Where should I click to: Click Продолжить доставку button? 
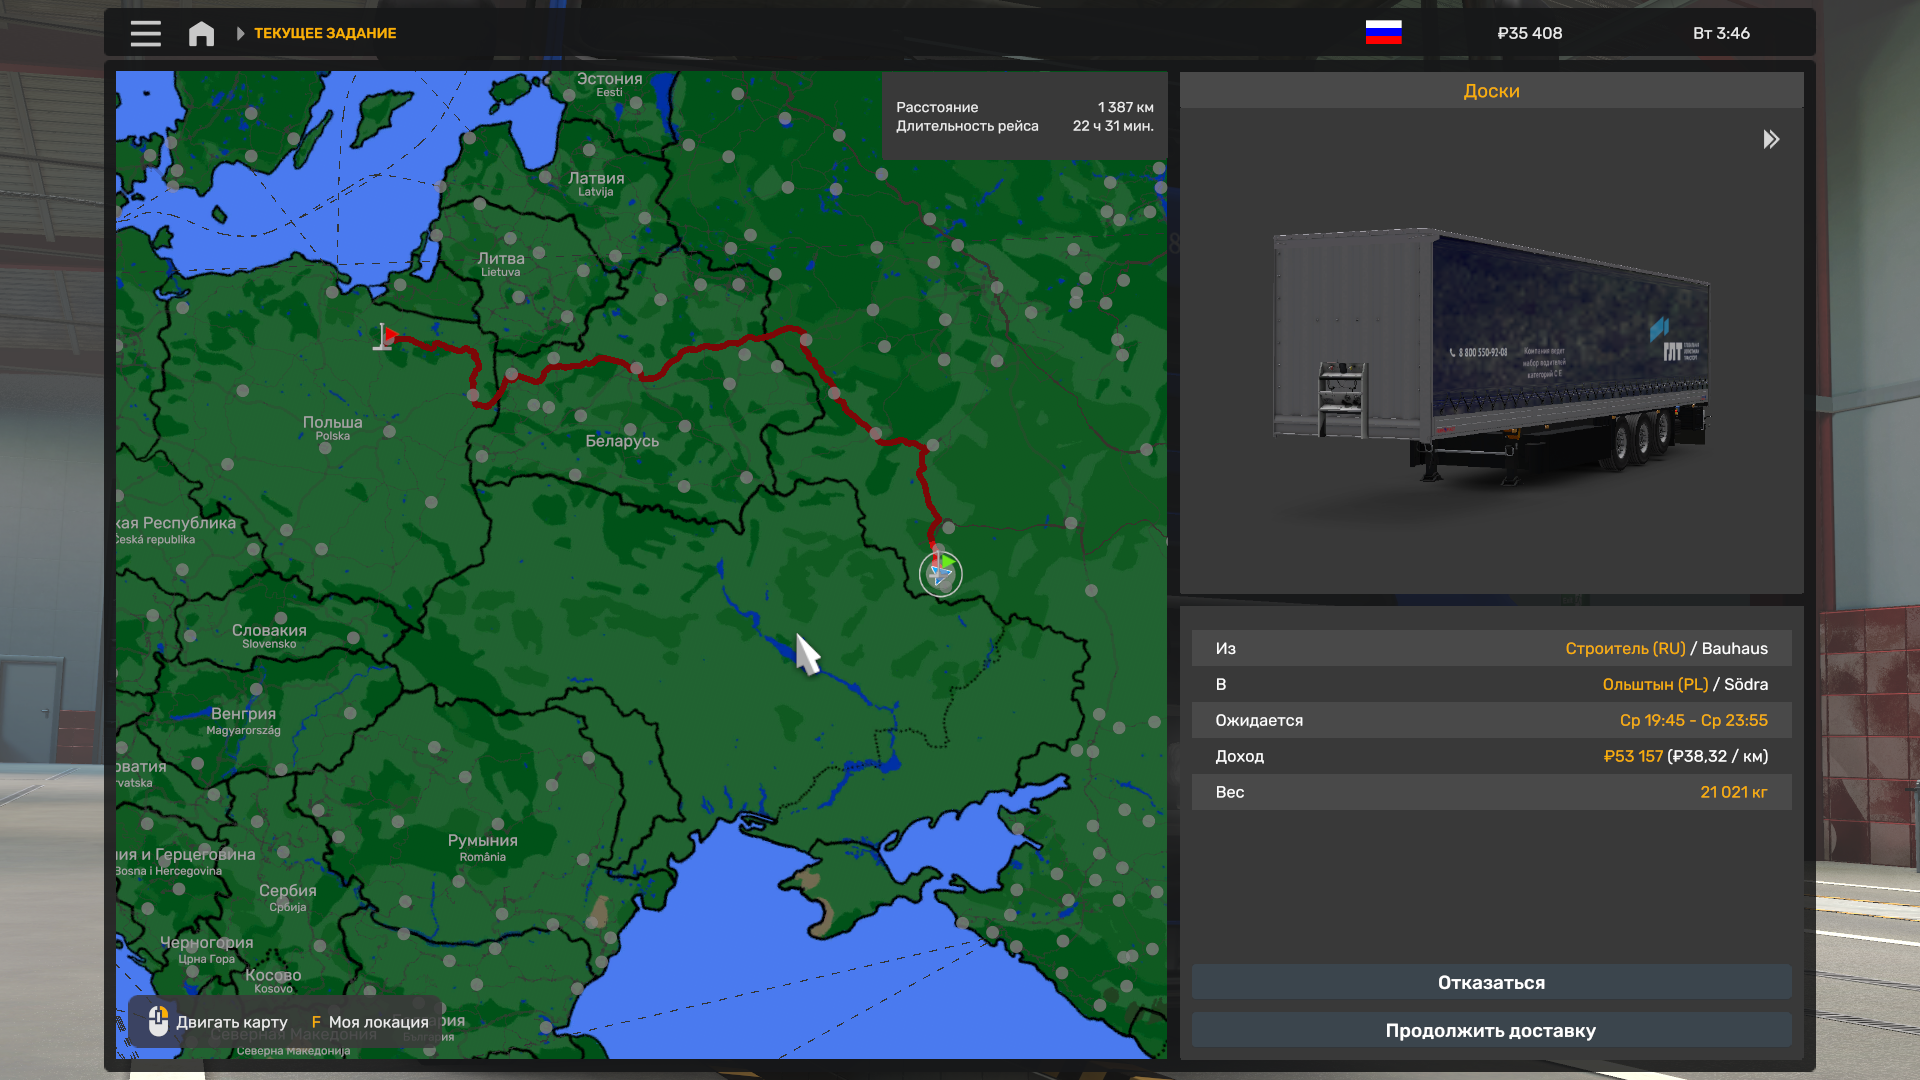1491,1030
